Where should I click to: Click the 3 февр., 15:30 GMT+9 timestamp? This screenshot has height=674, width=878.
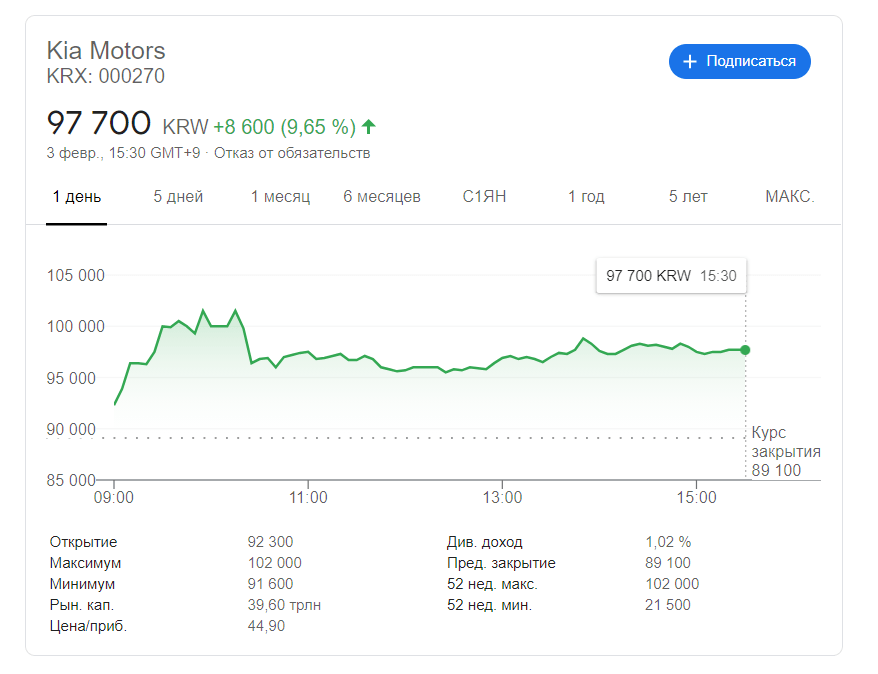point(123,153)
